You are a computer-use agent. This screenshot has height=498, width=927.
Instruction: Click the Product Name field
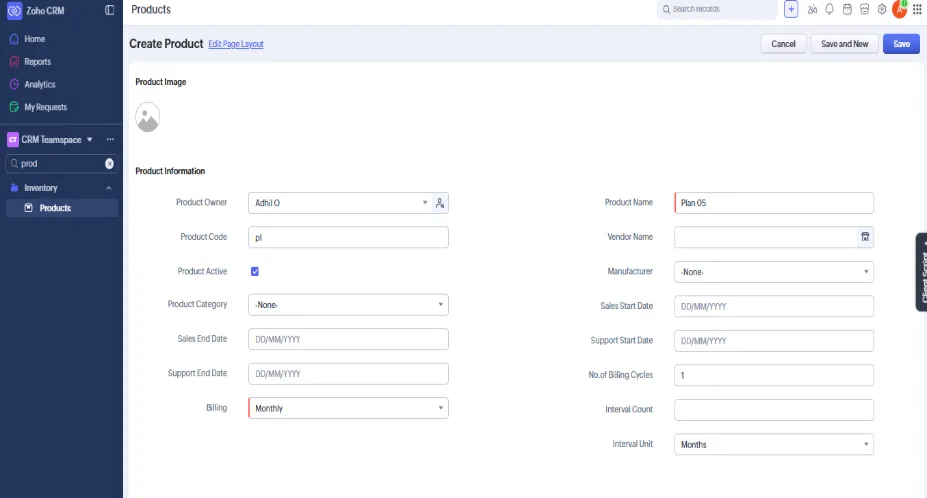tap(774, 203)
